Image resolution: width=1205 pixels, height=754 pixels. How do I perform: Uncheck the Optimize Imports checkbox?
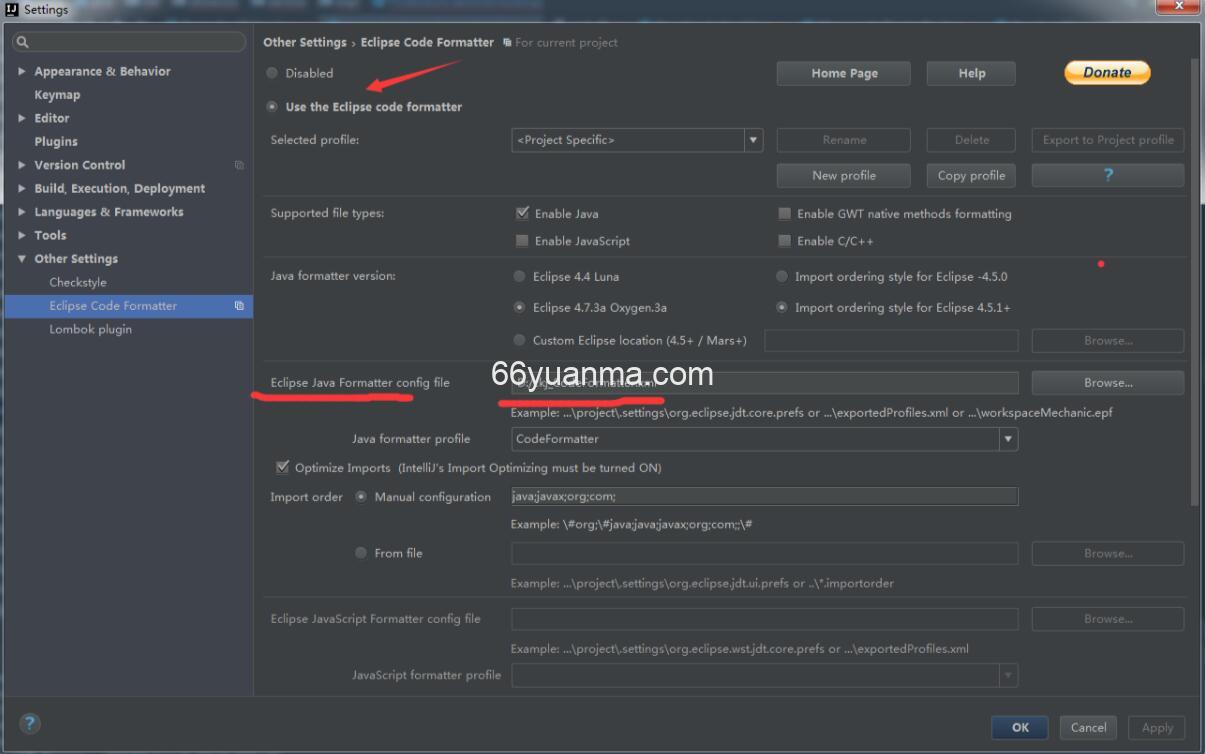[x=282, y=467]
